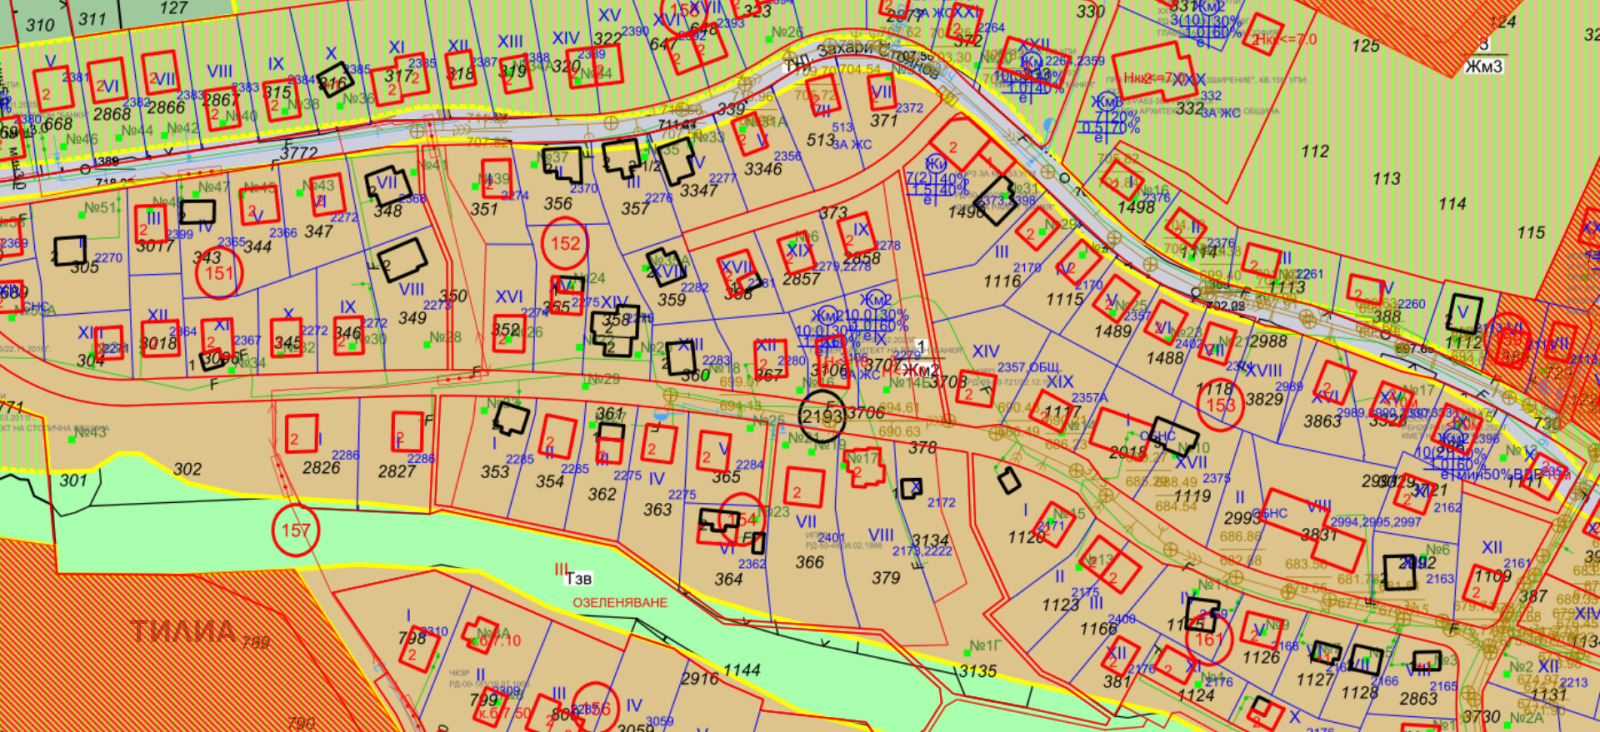Click parcel number 798
Viewport: 1600px width, 732px height.
pyautogui.click(x=412, y=638)
